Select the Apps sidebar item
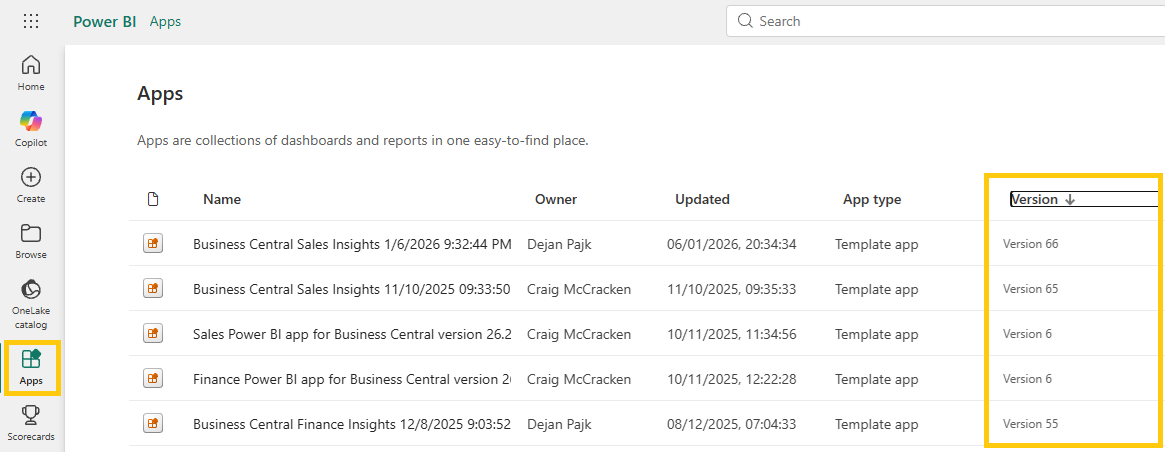The image size is (1165, 452). [x=31, y=367]
